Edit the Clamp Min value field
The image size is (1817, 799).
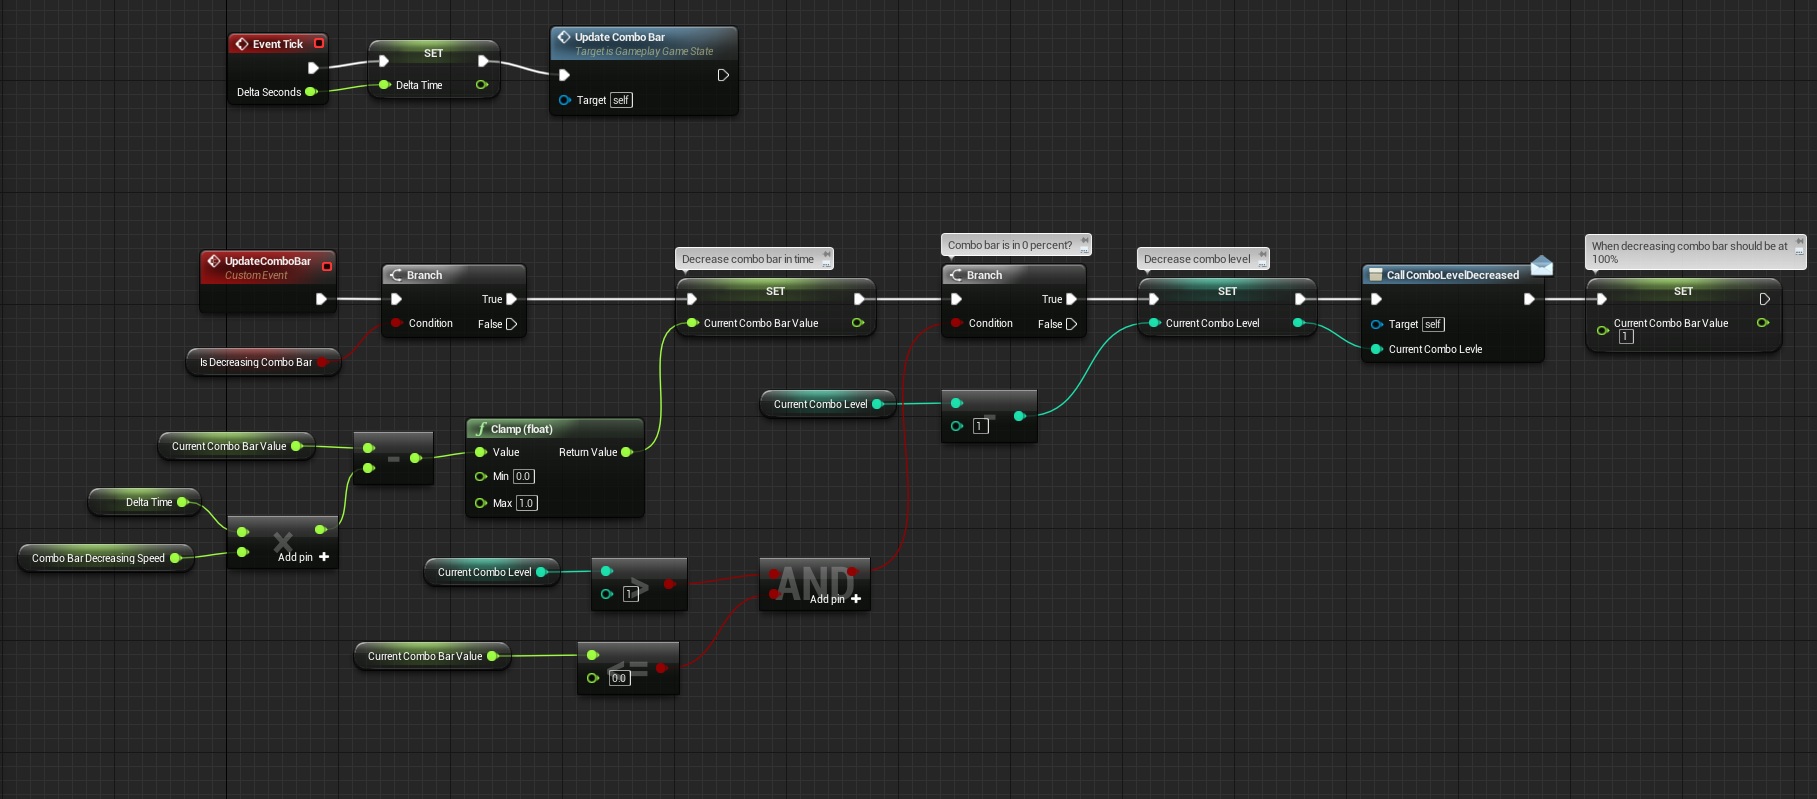[524, 477]
